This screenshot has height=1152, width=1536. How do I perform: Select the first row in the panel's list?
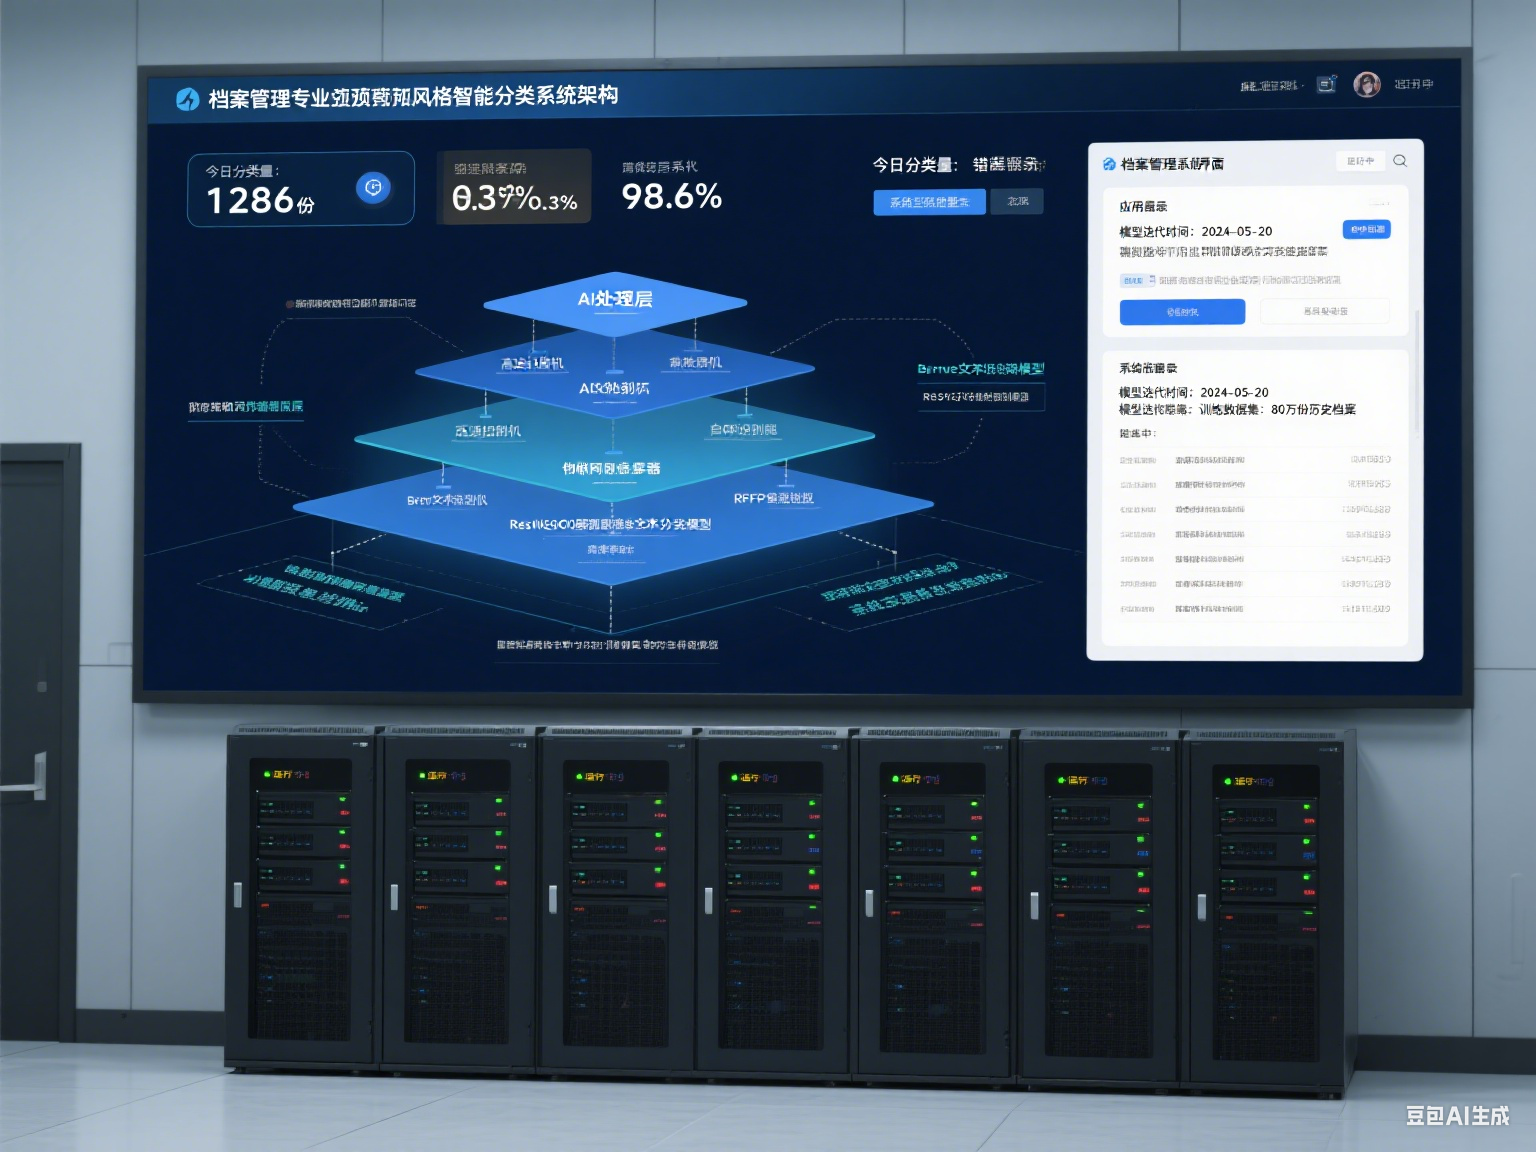click(1255, 460)
